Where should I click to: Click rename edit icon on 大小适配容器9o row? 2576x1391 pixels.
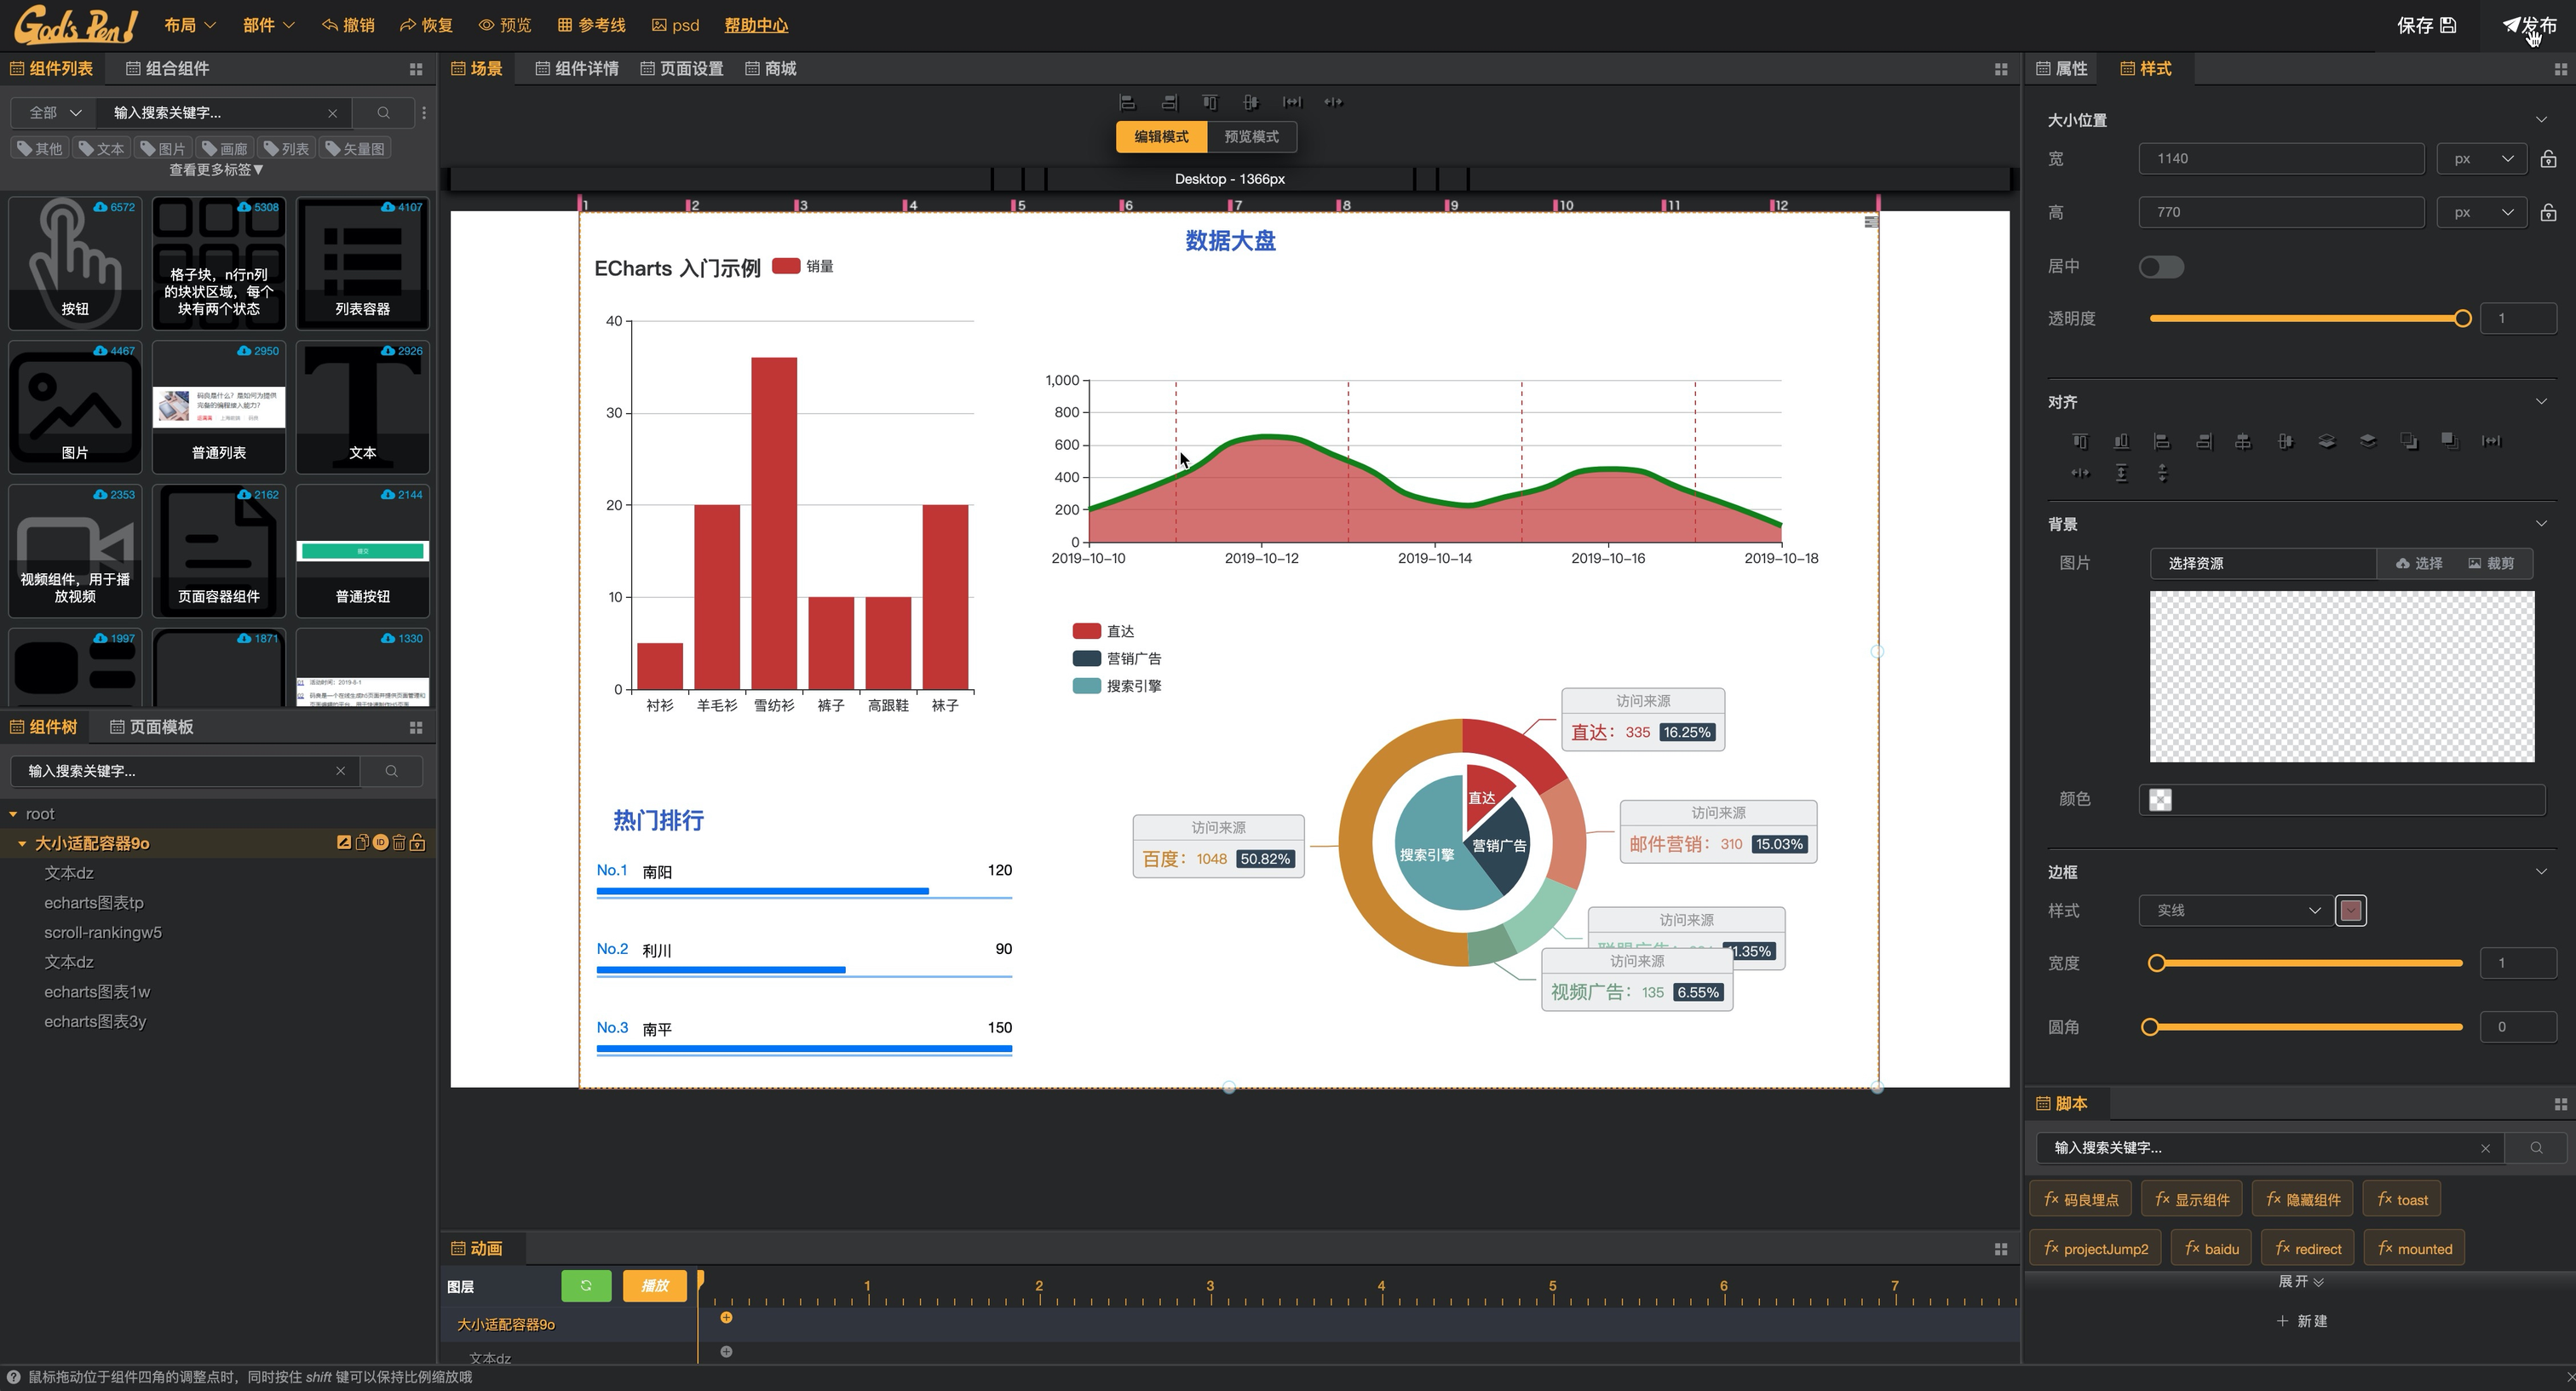point(343,843)
